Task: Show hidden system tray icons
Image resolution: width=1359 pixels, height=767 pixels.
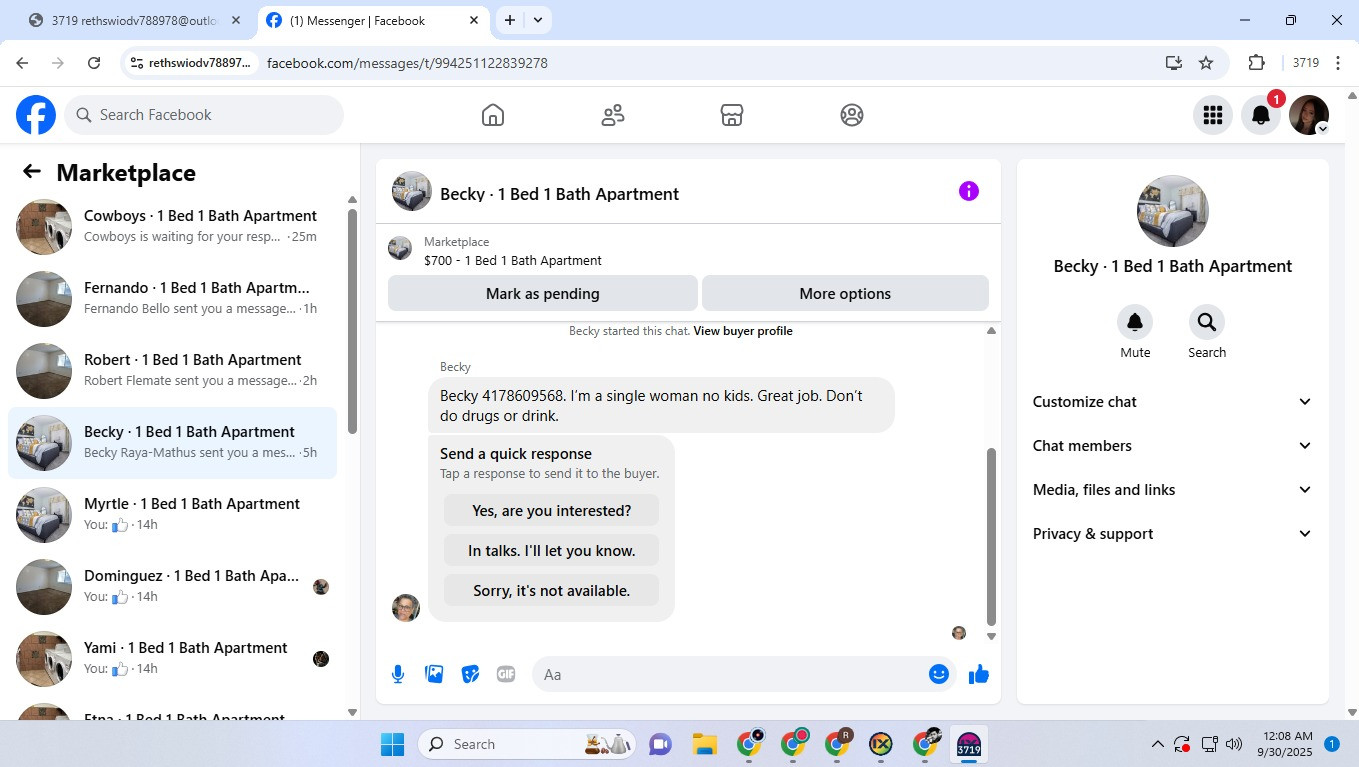Action: (x=1158, y=744)
